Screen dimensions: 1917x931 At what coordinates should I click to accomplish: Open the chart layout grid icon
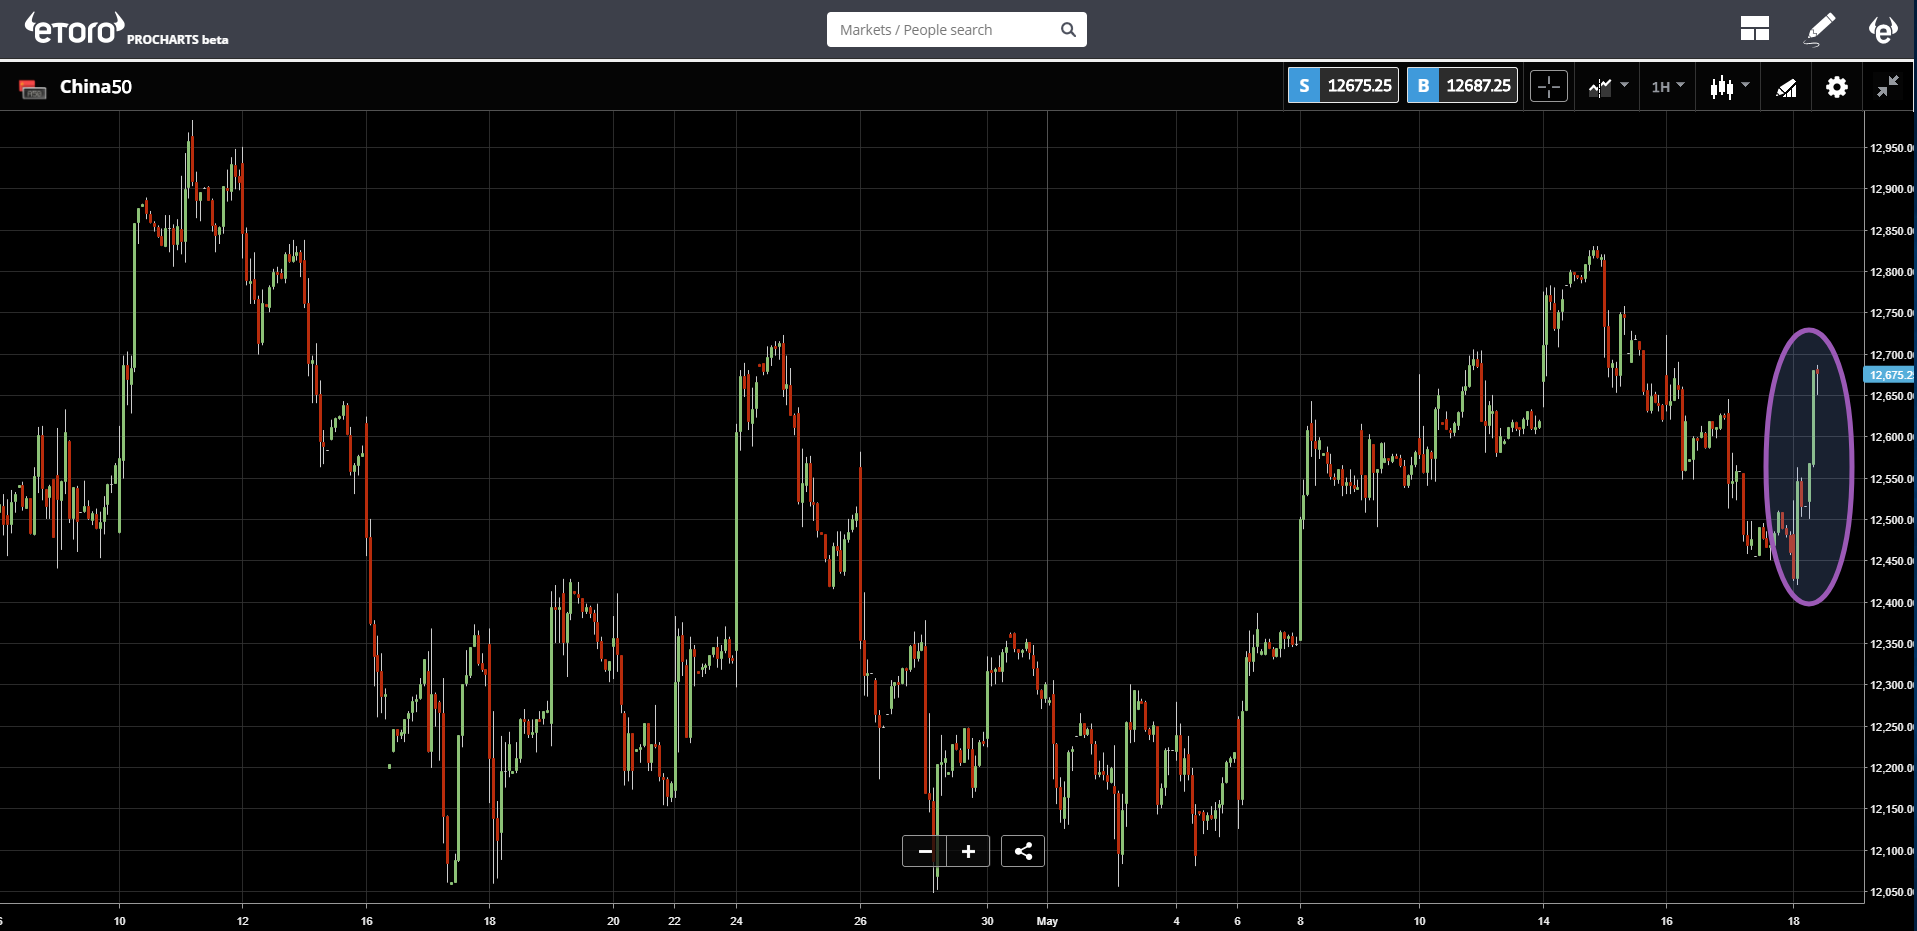click(1755, 29)
